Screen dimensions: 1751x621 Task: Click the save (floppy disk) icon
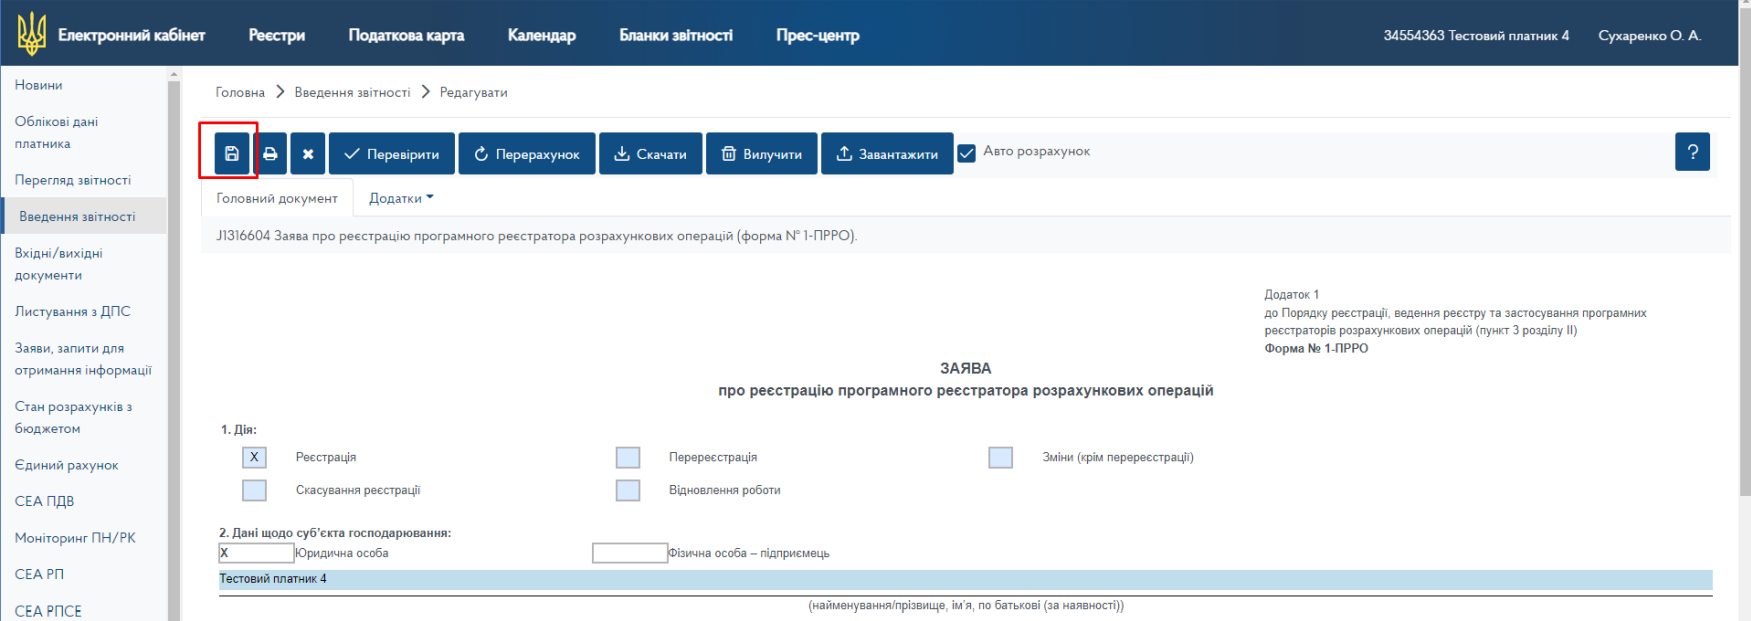(231, 154)
